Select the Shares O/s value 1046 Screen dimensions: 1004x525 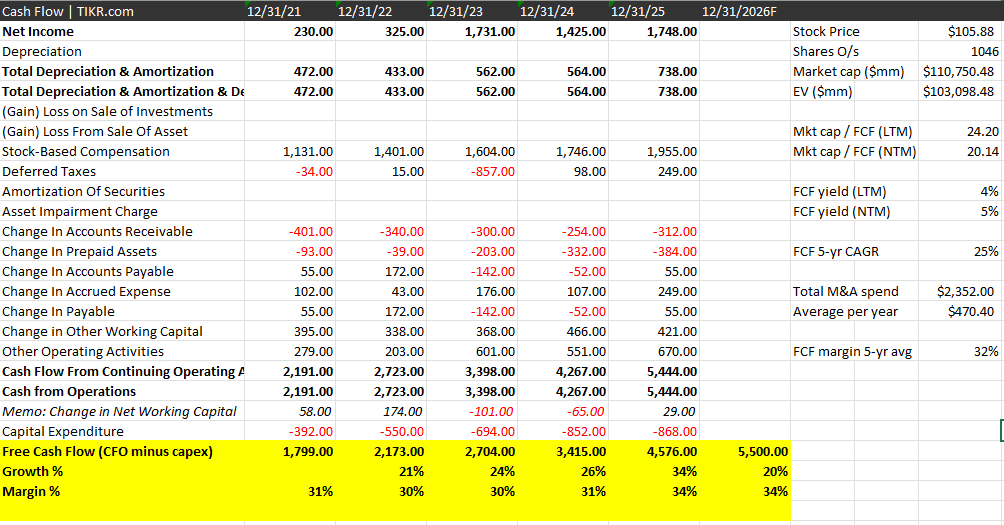click(984, 51)
